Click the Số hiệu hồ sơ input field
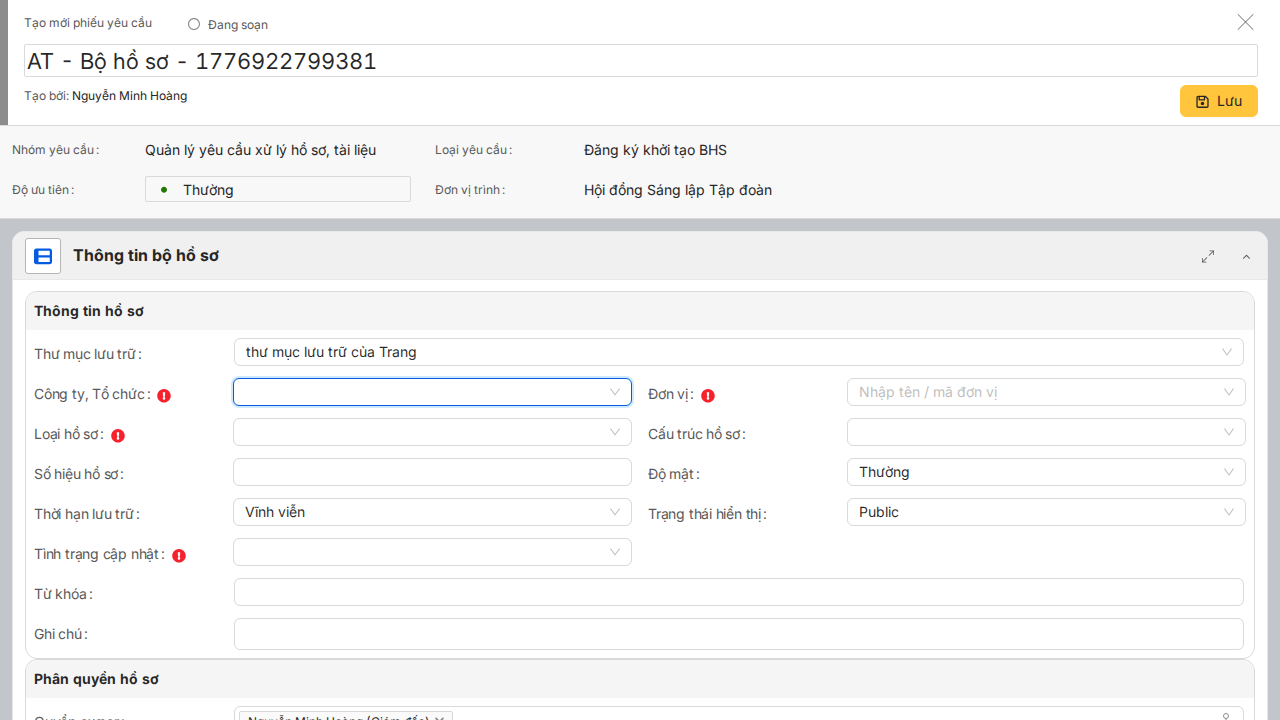This screenshot has width=1280, height=720. [x=432, y=472]
